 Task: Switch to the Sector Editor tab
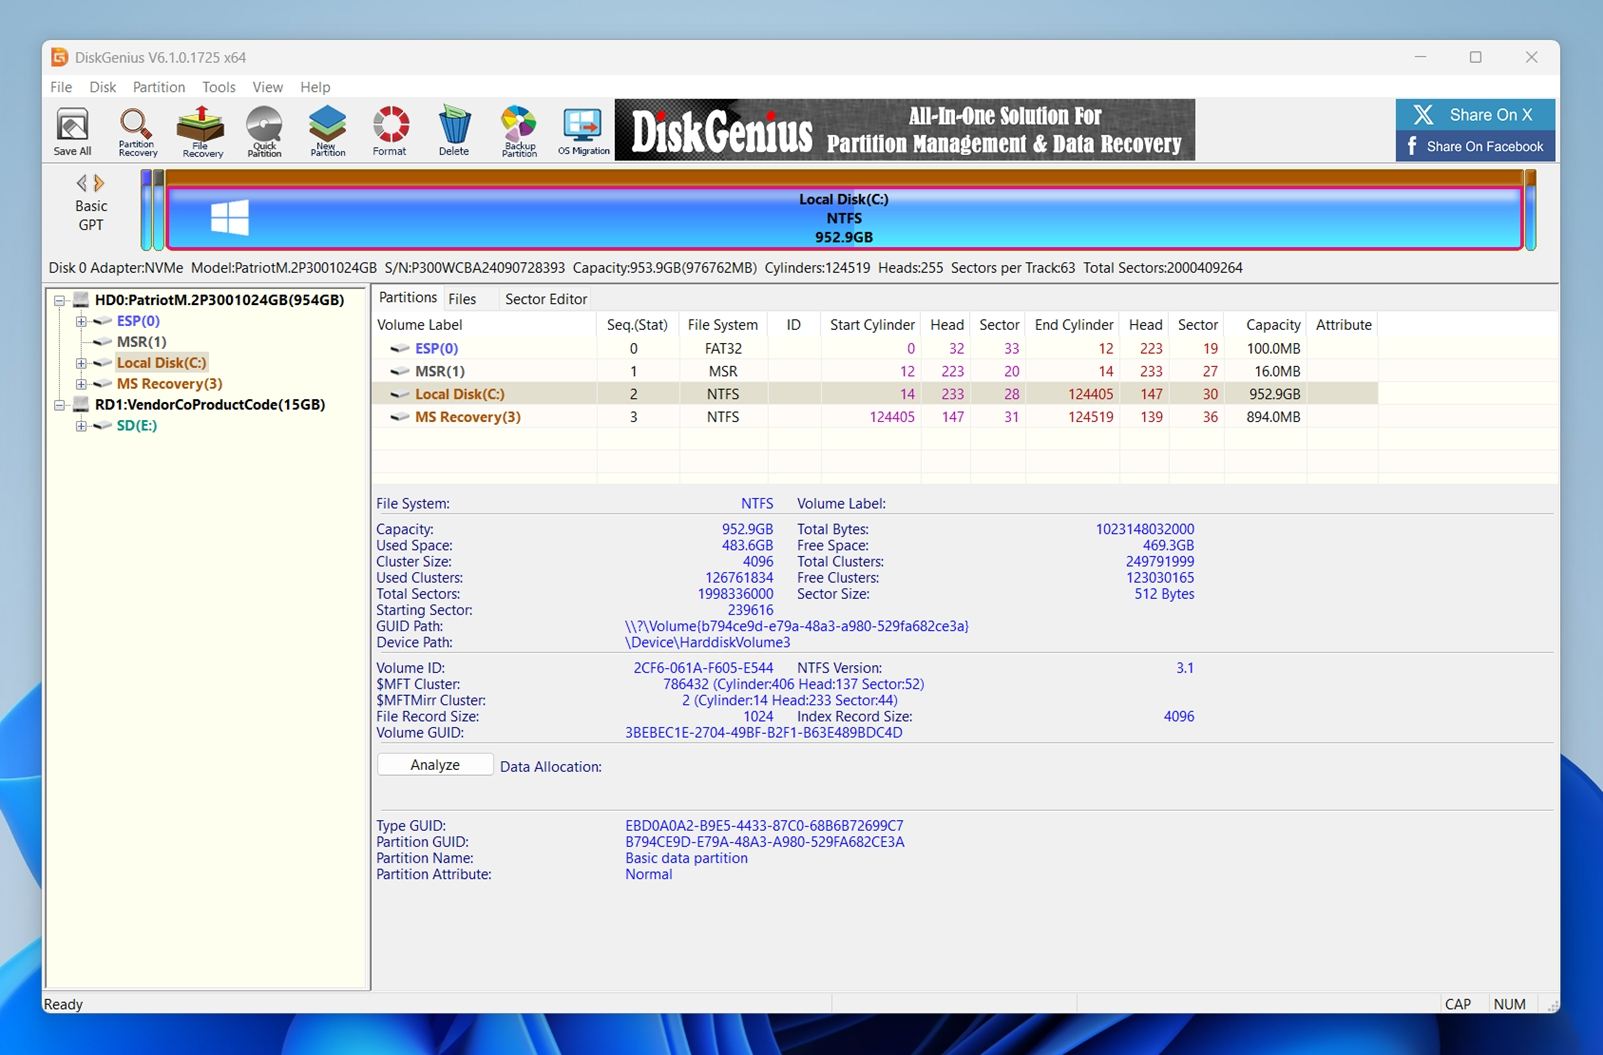coord(545,298)
